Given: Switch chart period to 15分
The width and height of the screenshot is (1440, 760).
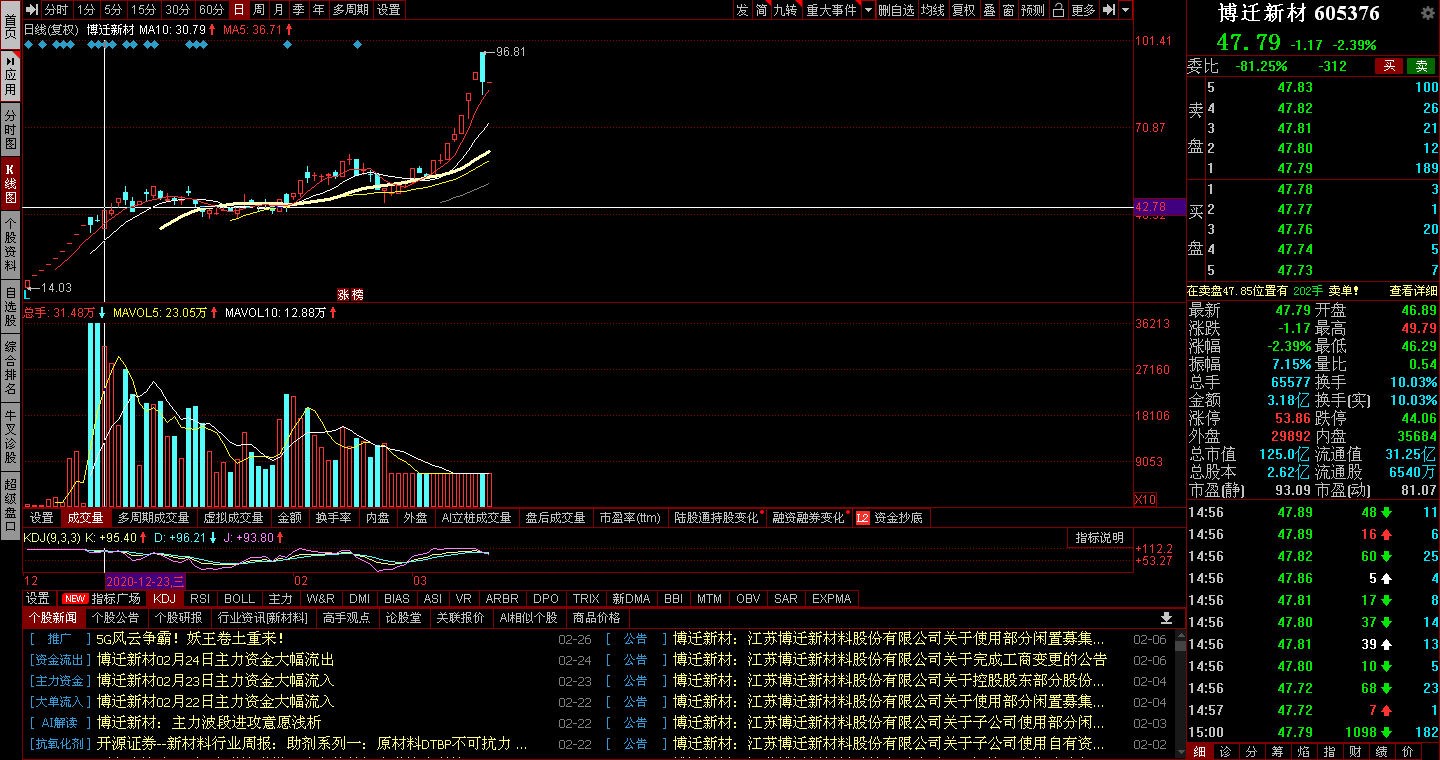Looking at the screenshot, I should tap(144, 10).
